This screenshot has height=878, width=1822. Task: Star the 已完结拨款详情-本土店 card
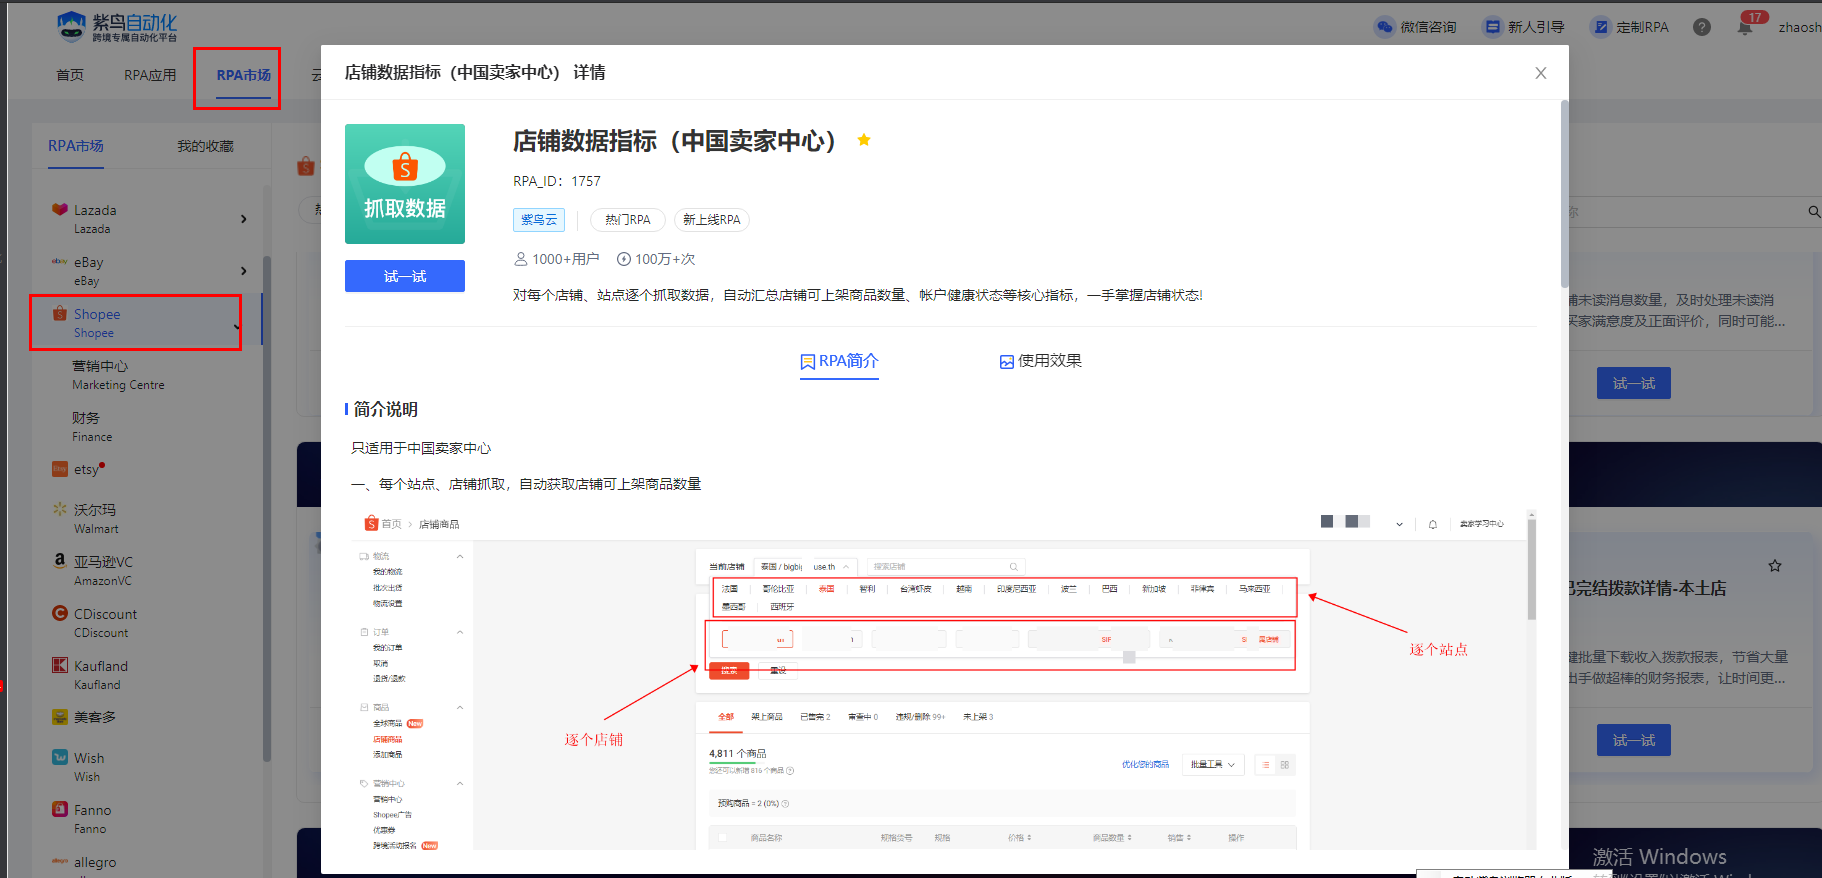tap(1775, 566)
